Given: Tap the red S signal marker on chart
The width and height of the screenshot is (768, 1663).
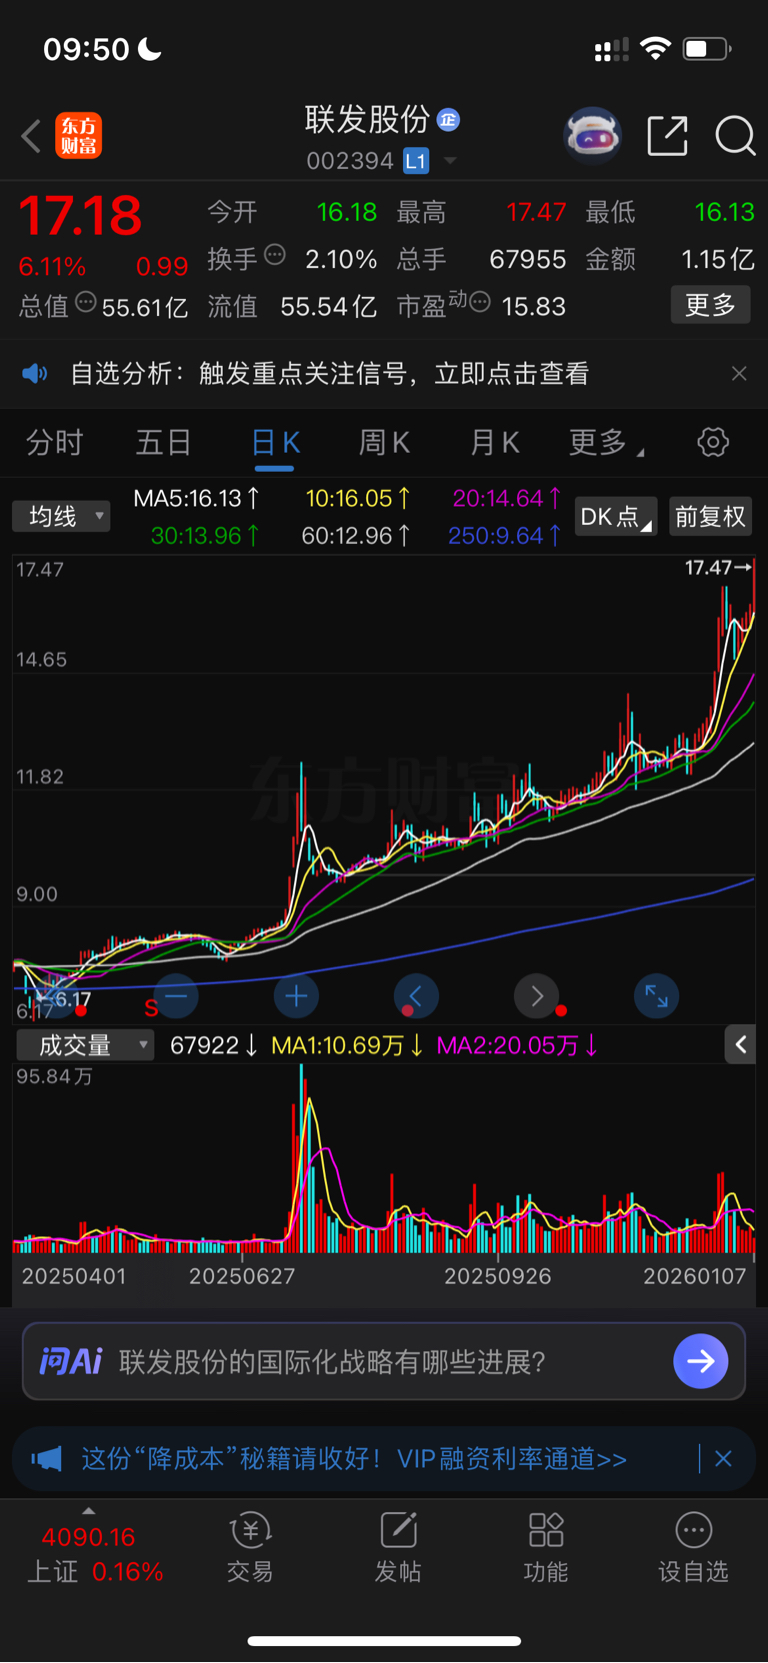Looking at the screenshot, I should coord(151,1008).
